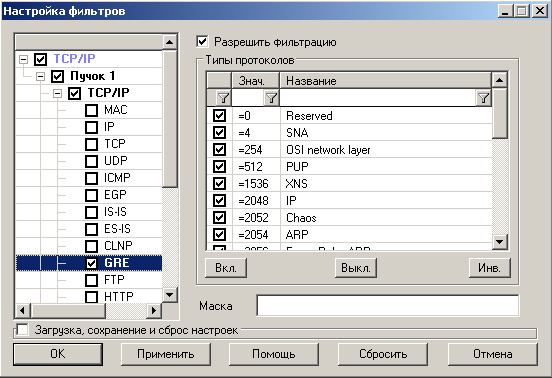Check the IS-IS checkbox in the tree
Image resolution: width=552 pixels, height=378 pixels.
(92, 212)
